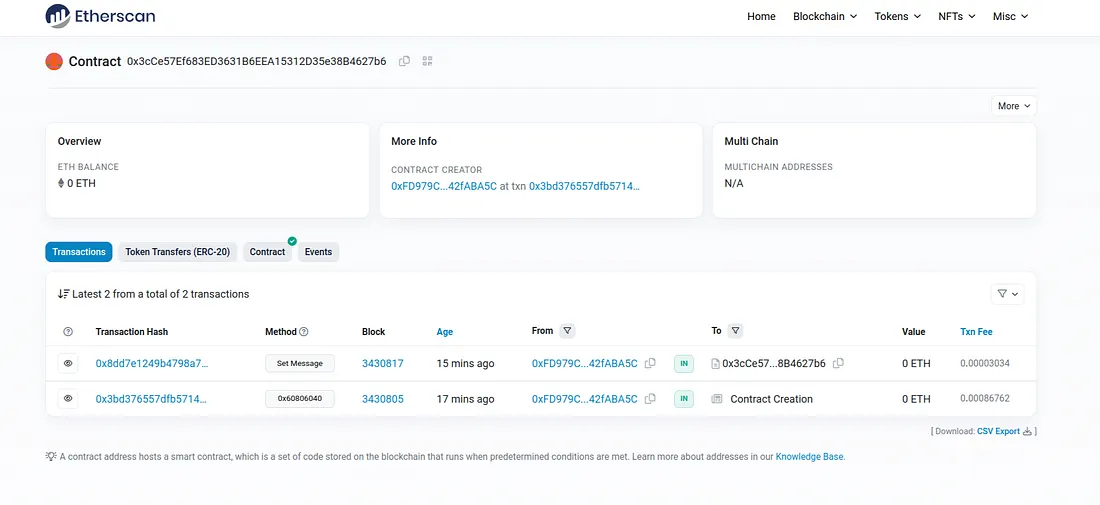This screenshot has height=505, width=1100.
Task: Toggle the Age column time format
Action: (x=444, y=332)
